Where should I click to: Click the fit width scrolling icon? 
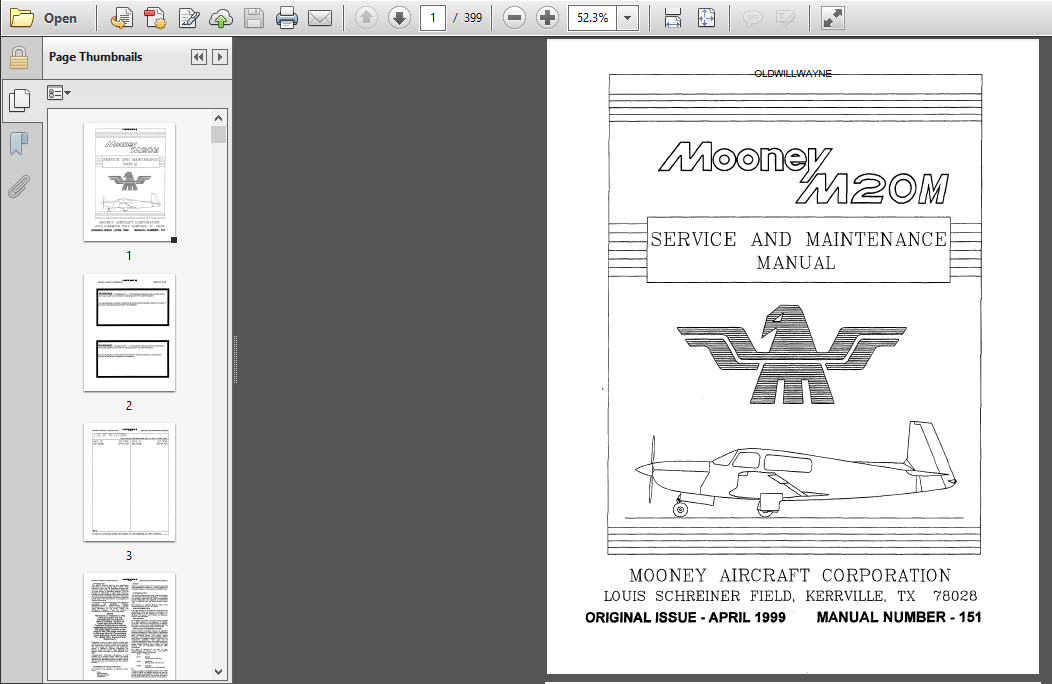(x=673, y=18)
